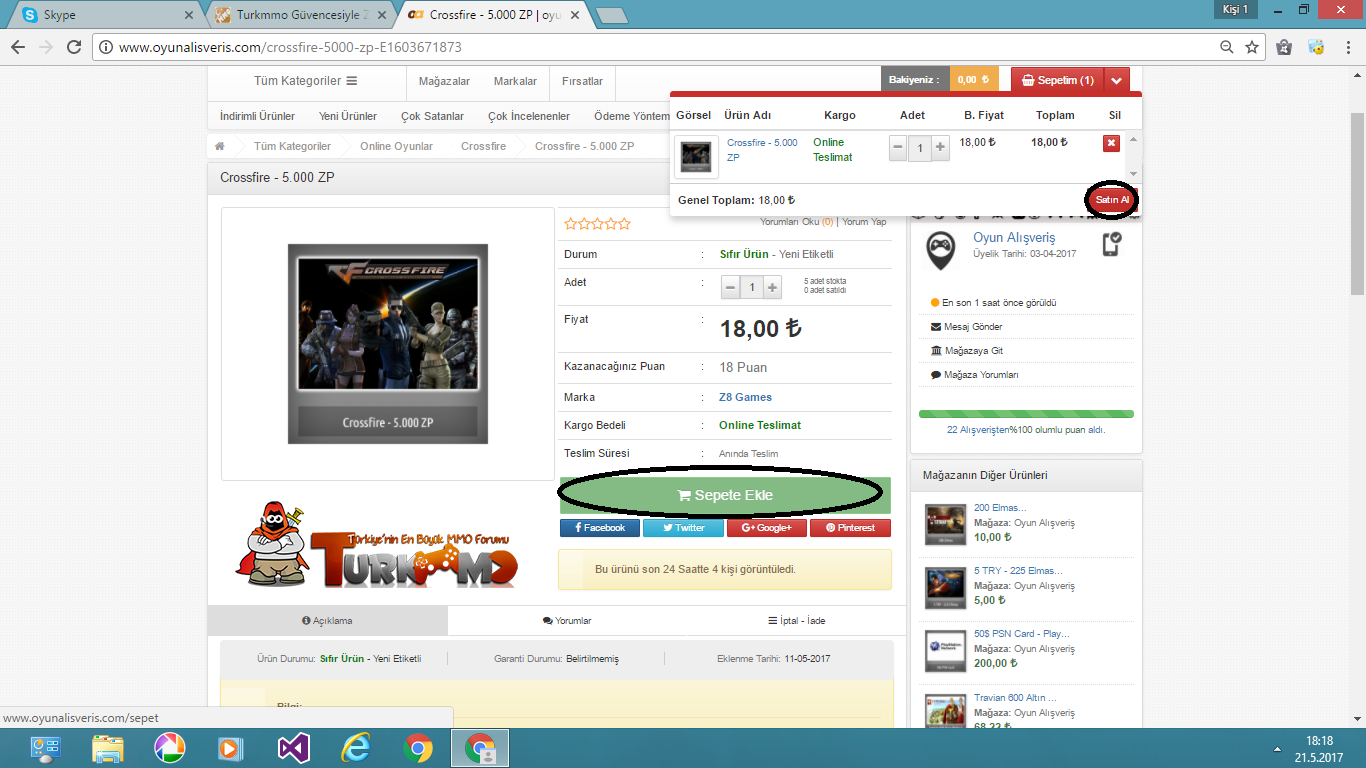Open the zoom indicator in the address bar
The image size is (1366, 768).
1227,47
